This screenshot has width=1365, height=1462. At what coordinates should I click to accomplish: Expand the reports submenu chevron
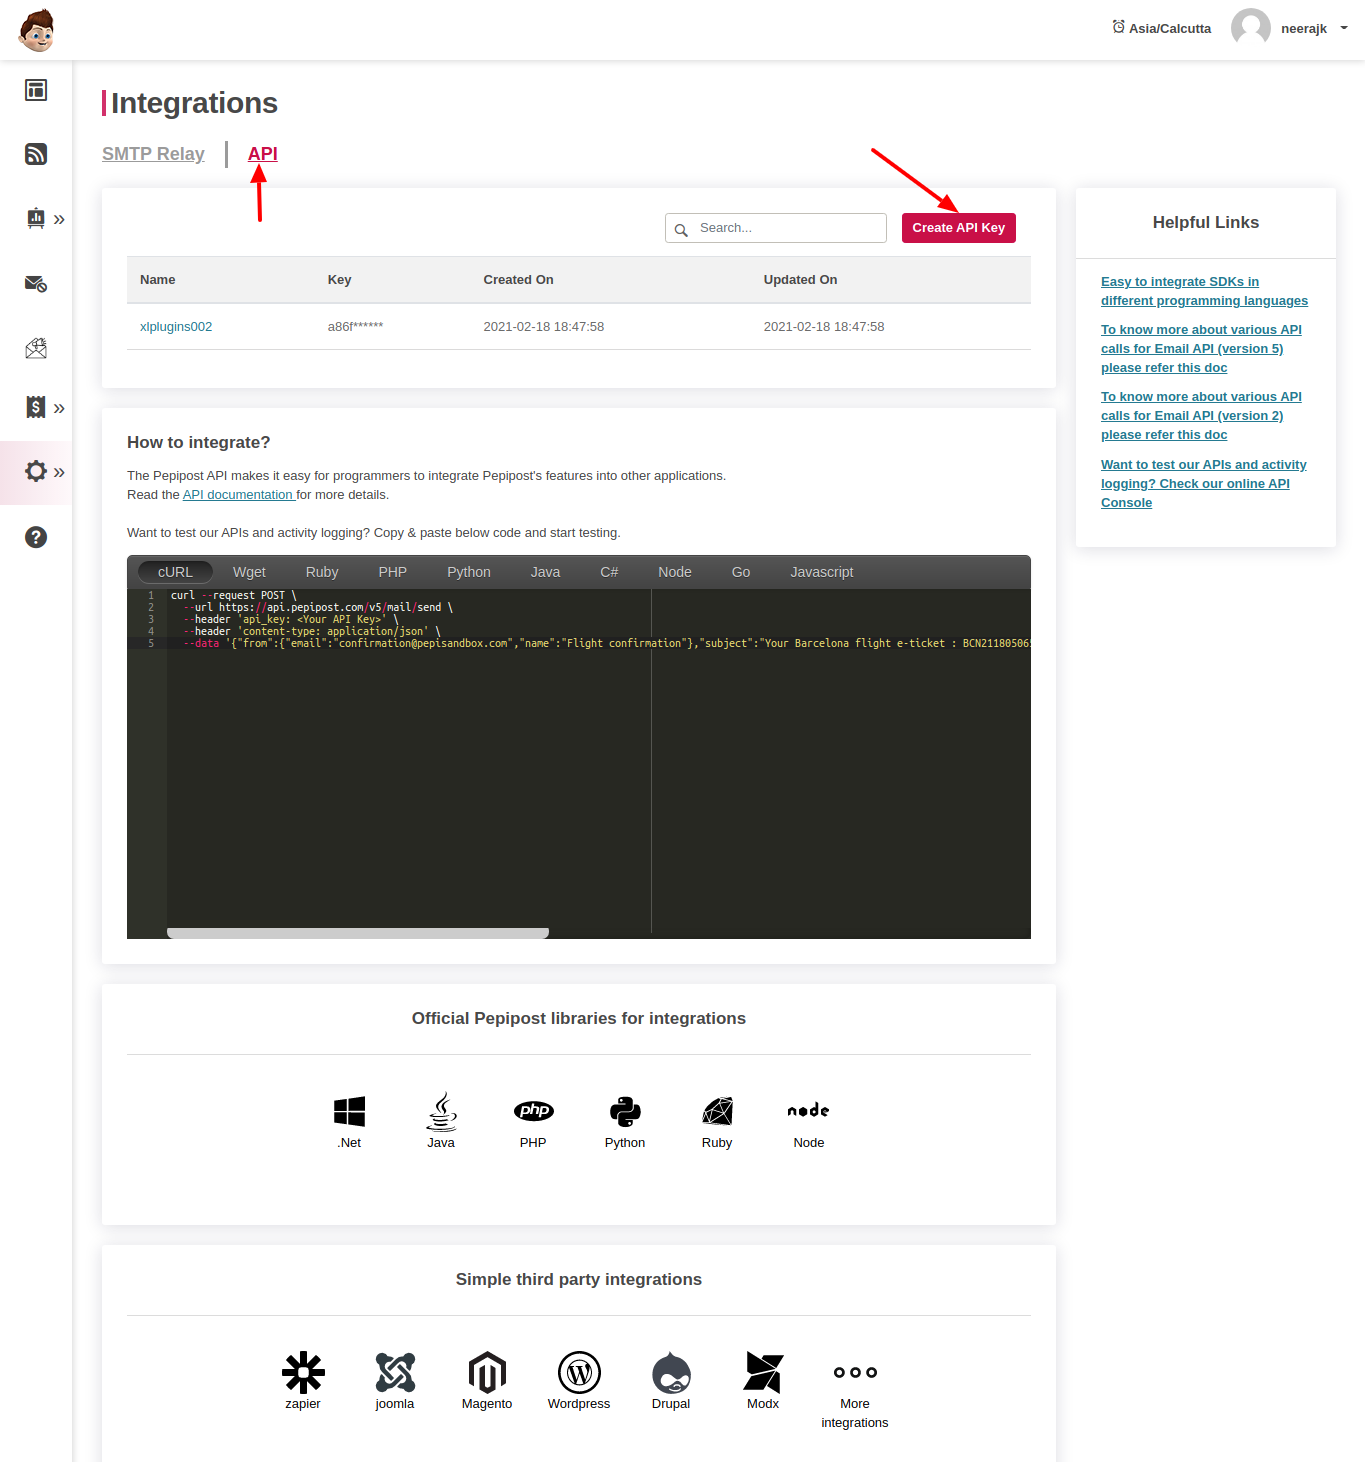click(59, 219)
